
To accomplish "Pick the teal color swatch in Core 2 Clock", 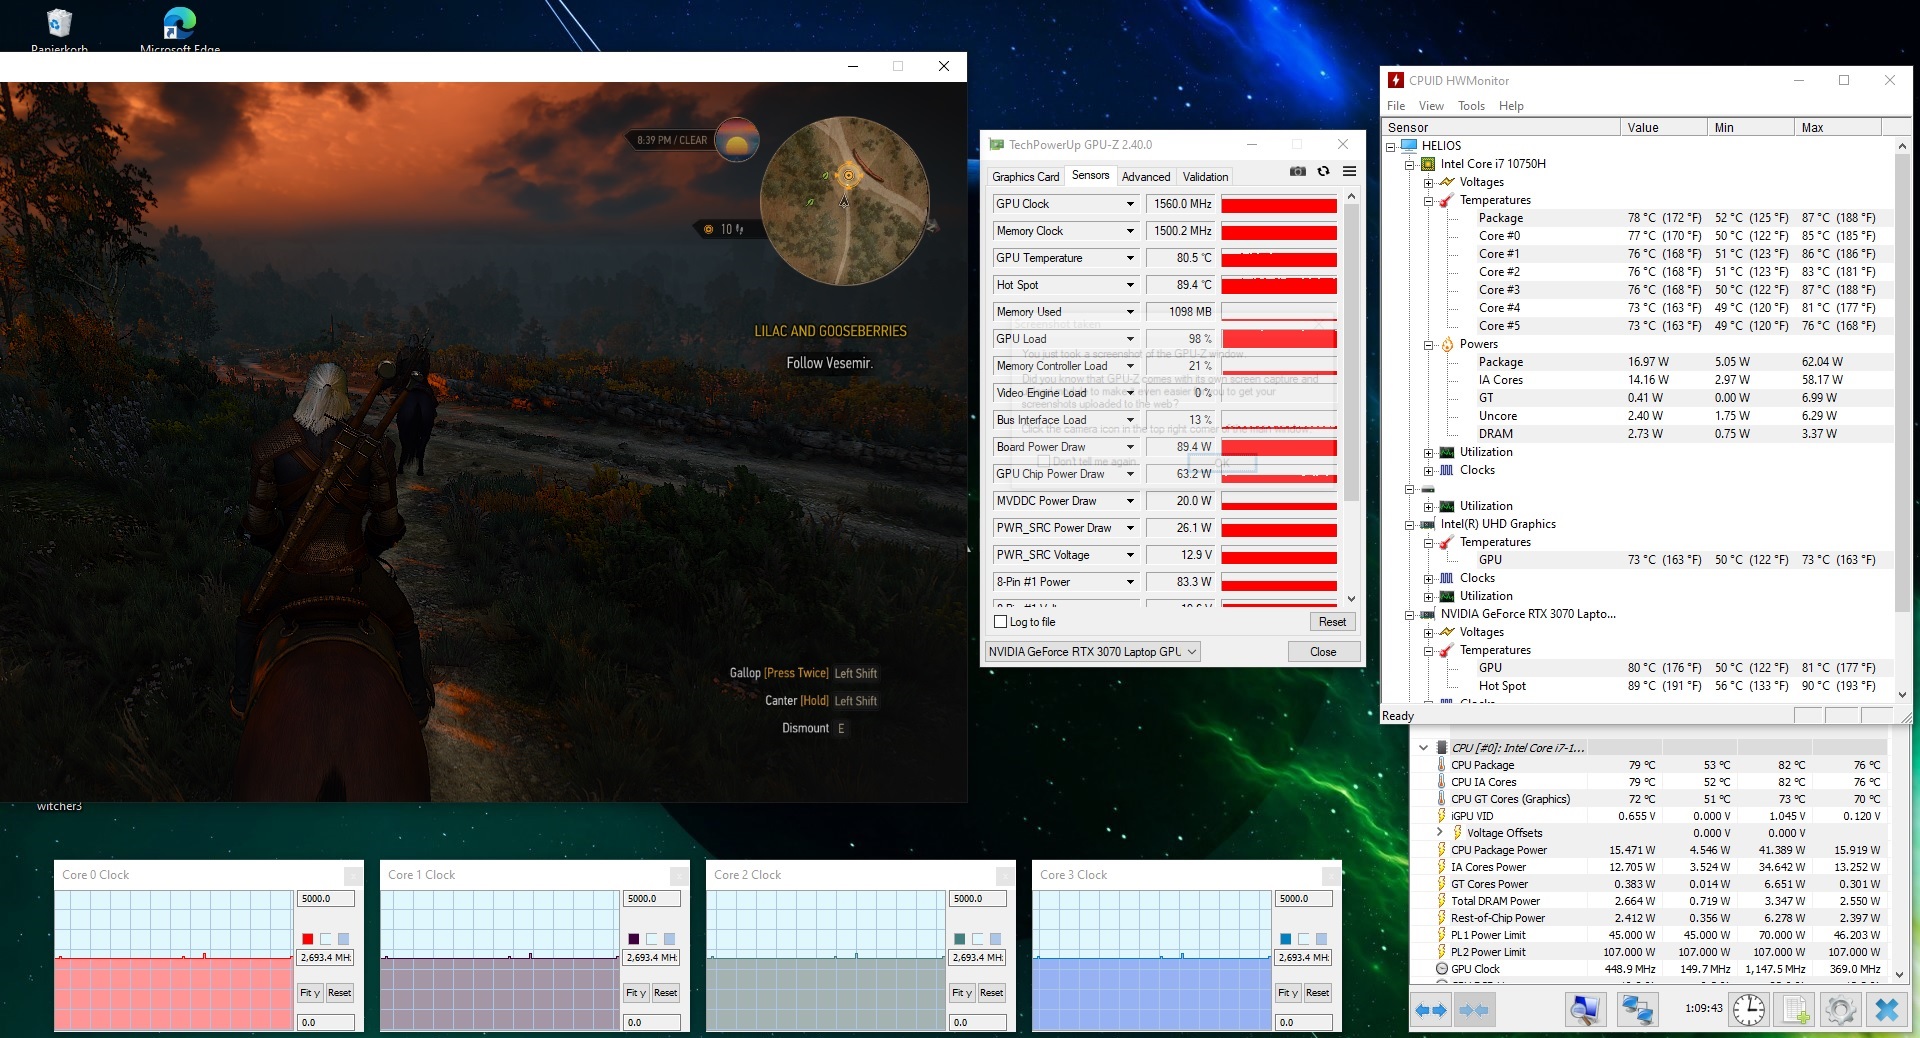I will [x=960, y=939].
